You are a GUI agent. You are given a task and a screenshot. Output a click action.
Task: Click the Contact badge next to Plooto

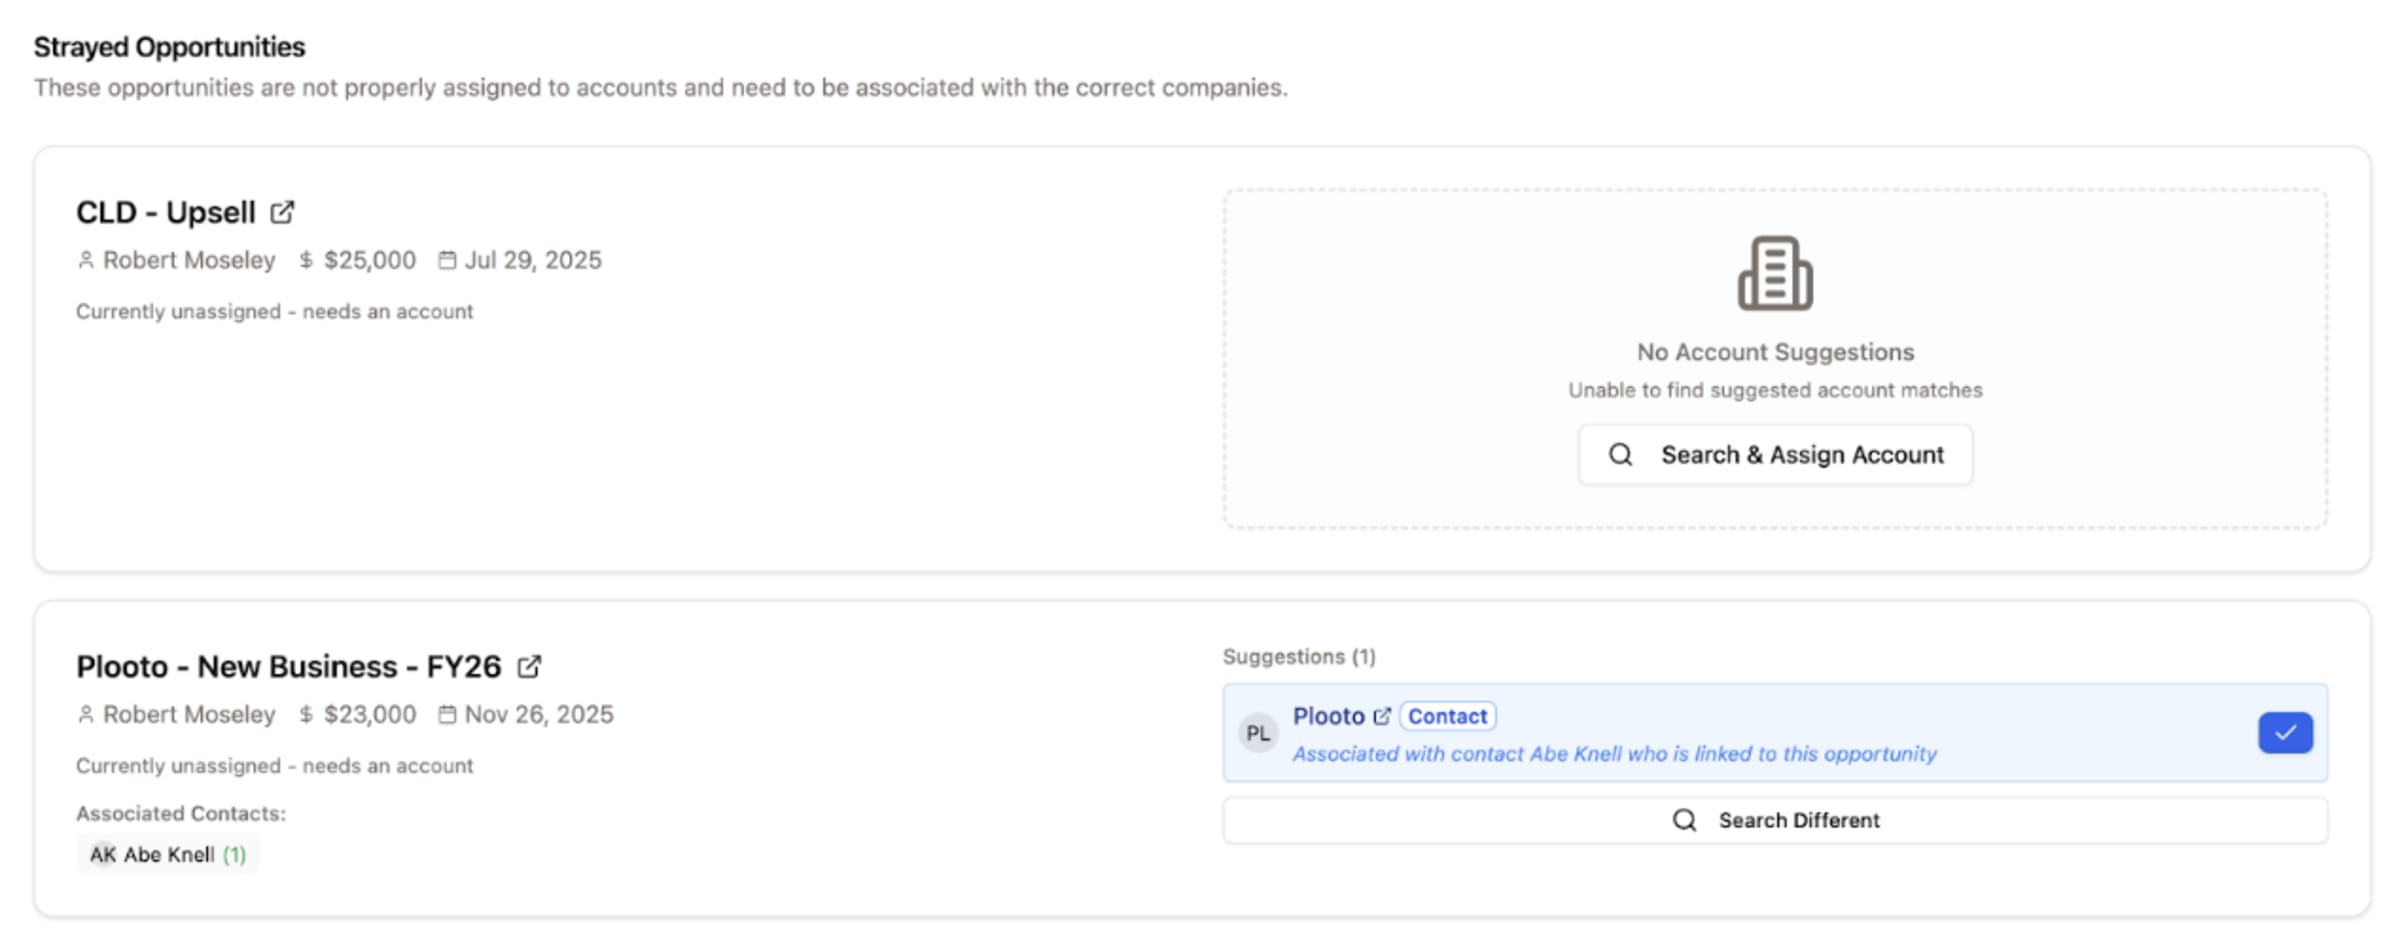[1447, 716]
